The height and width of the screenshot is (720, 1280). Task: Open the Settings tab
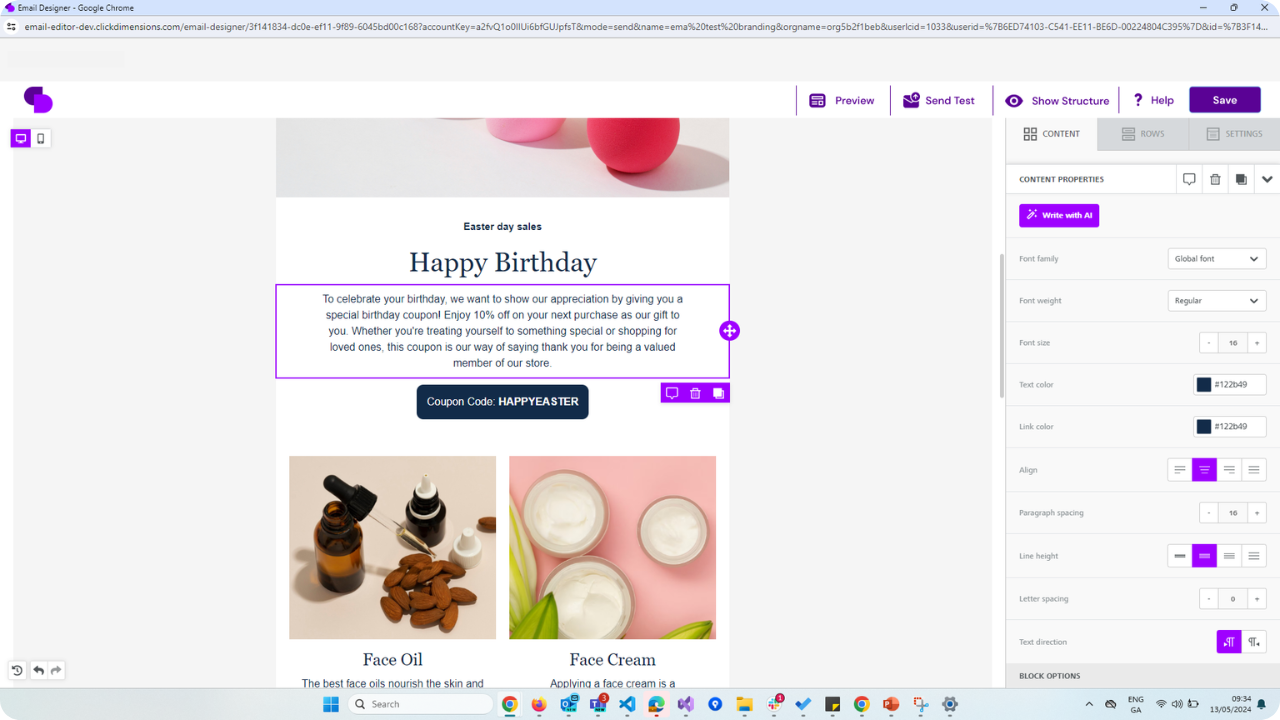[1234, 134]
